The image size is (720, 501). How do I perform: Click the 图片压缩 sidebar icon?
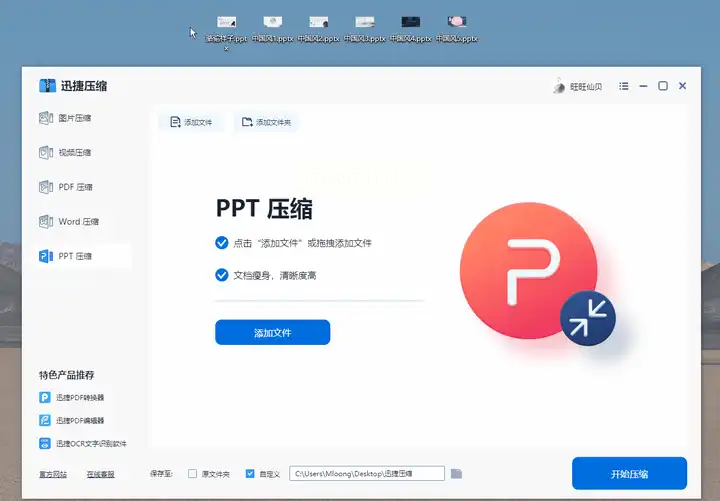point(46,118)
